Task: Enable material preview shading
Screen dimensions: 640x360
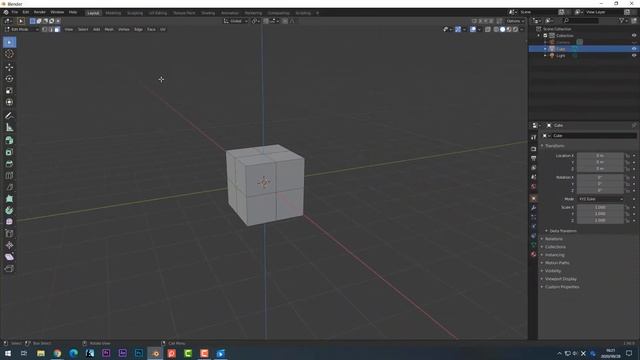Action: (x=509, y=29)
